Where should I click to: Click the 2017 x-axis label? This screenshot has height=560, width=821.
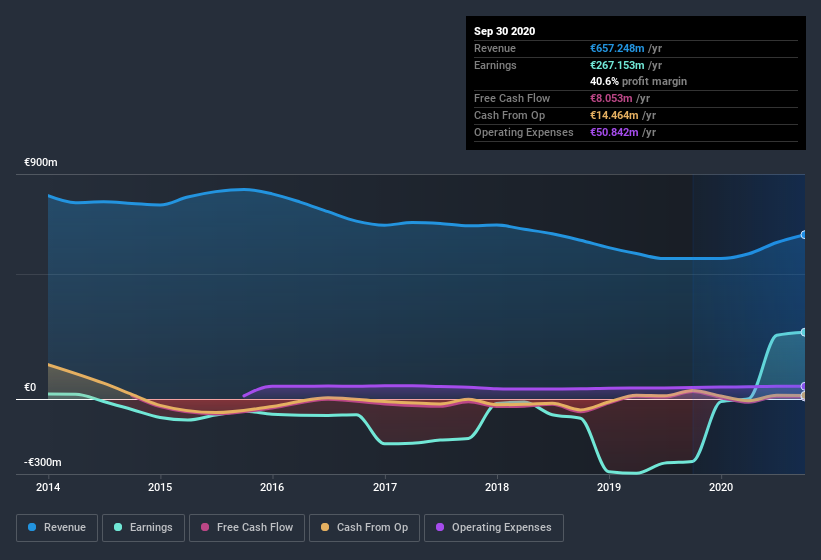[x=385, y=487]
